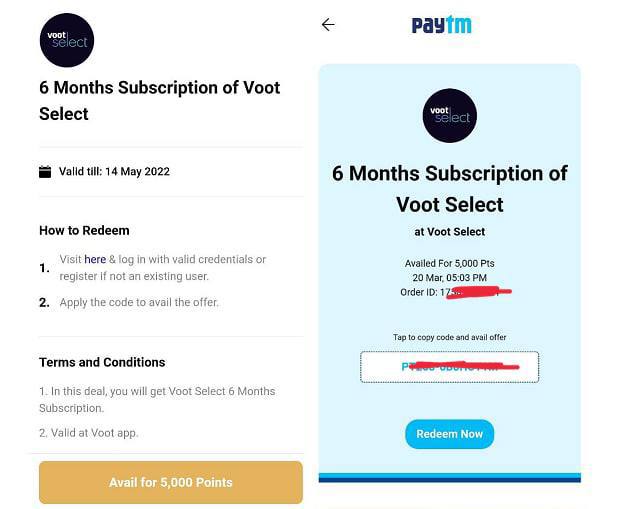Screen dimensions: 631x509
Task: Click 'Apply the code to avail the offer' step
Action: pyautogui.click(x=139, y=303)
